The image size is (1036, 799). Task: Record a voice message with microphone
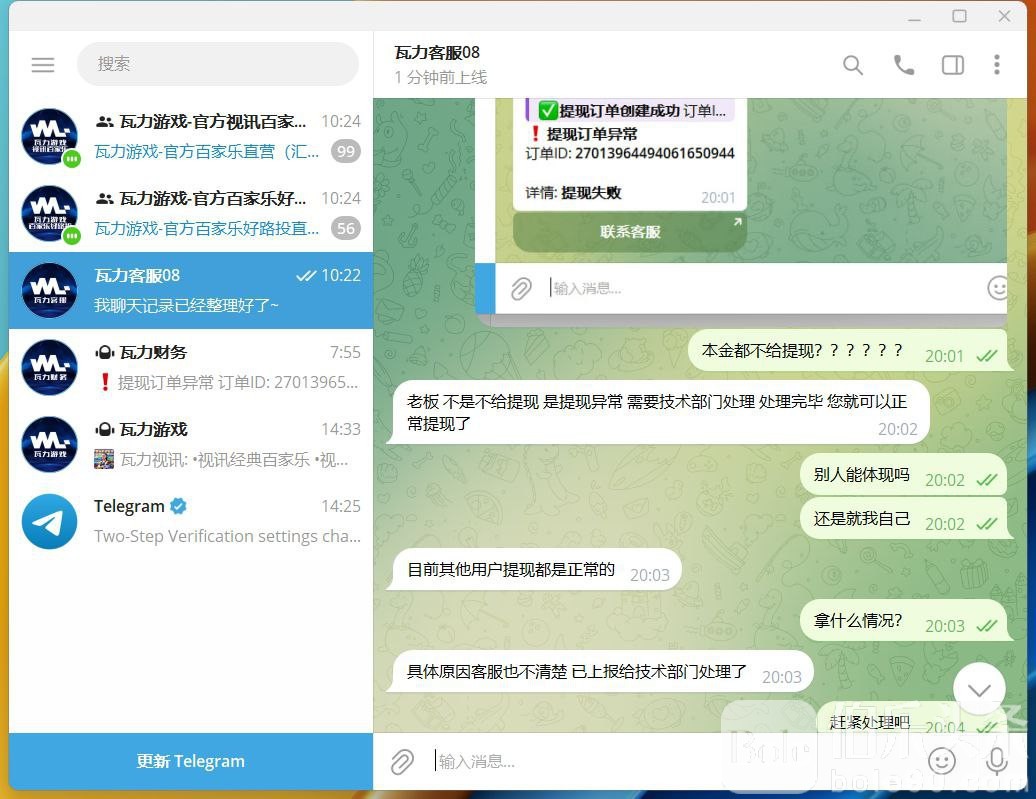coord(996,761)
